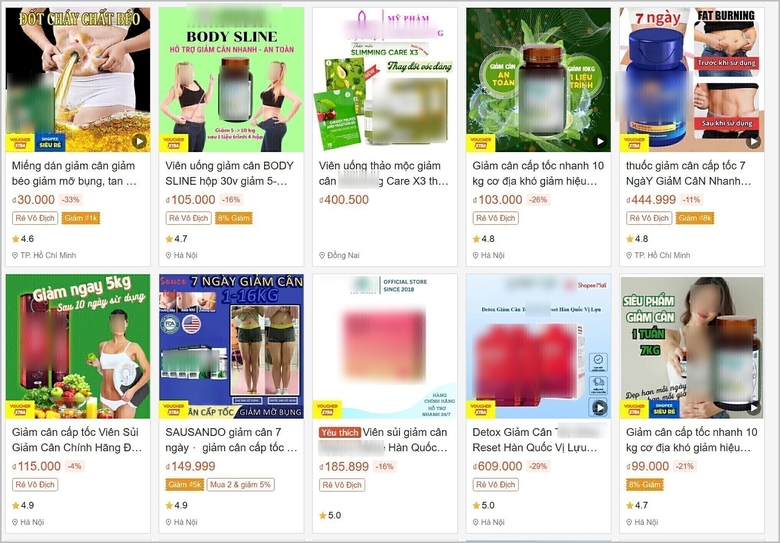Click 8% Giảm tag under 105.000 price
This screenshot has height=543, width=780.
coord(233,218)
